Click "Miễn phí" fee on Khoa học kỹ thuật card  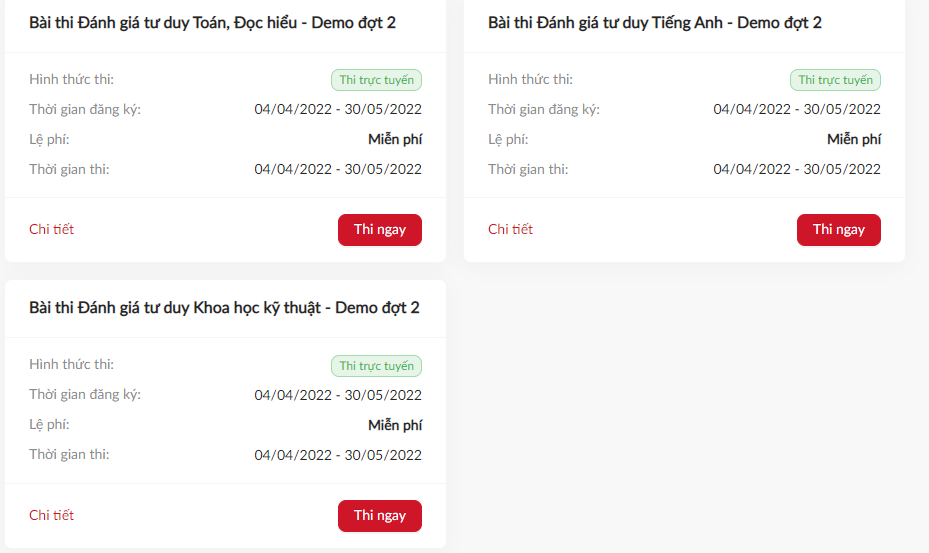tap(395, 425)
